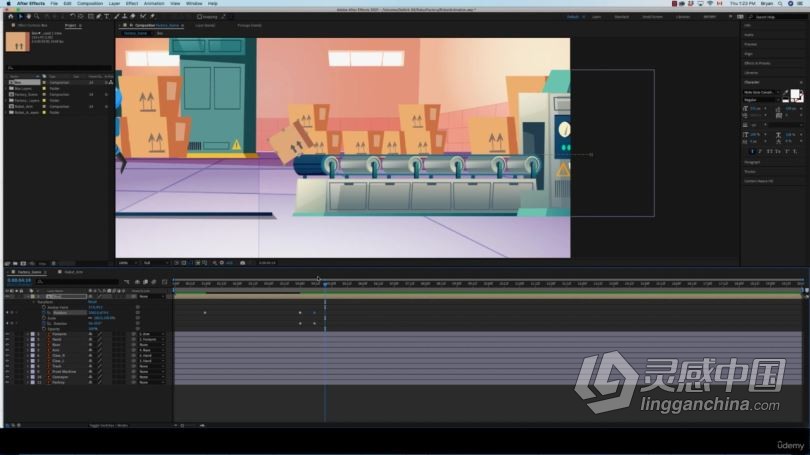Open the Composition menu
This screenshot has height=455, width=810.
[89, 3]
